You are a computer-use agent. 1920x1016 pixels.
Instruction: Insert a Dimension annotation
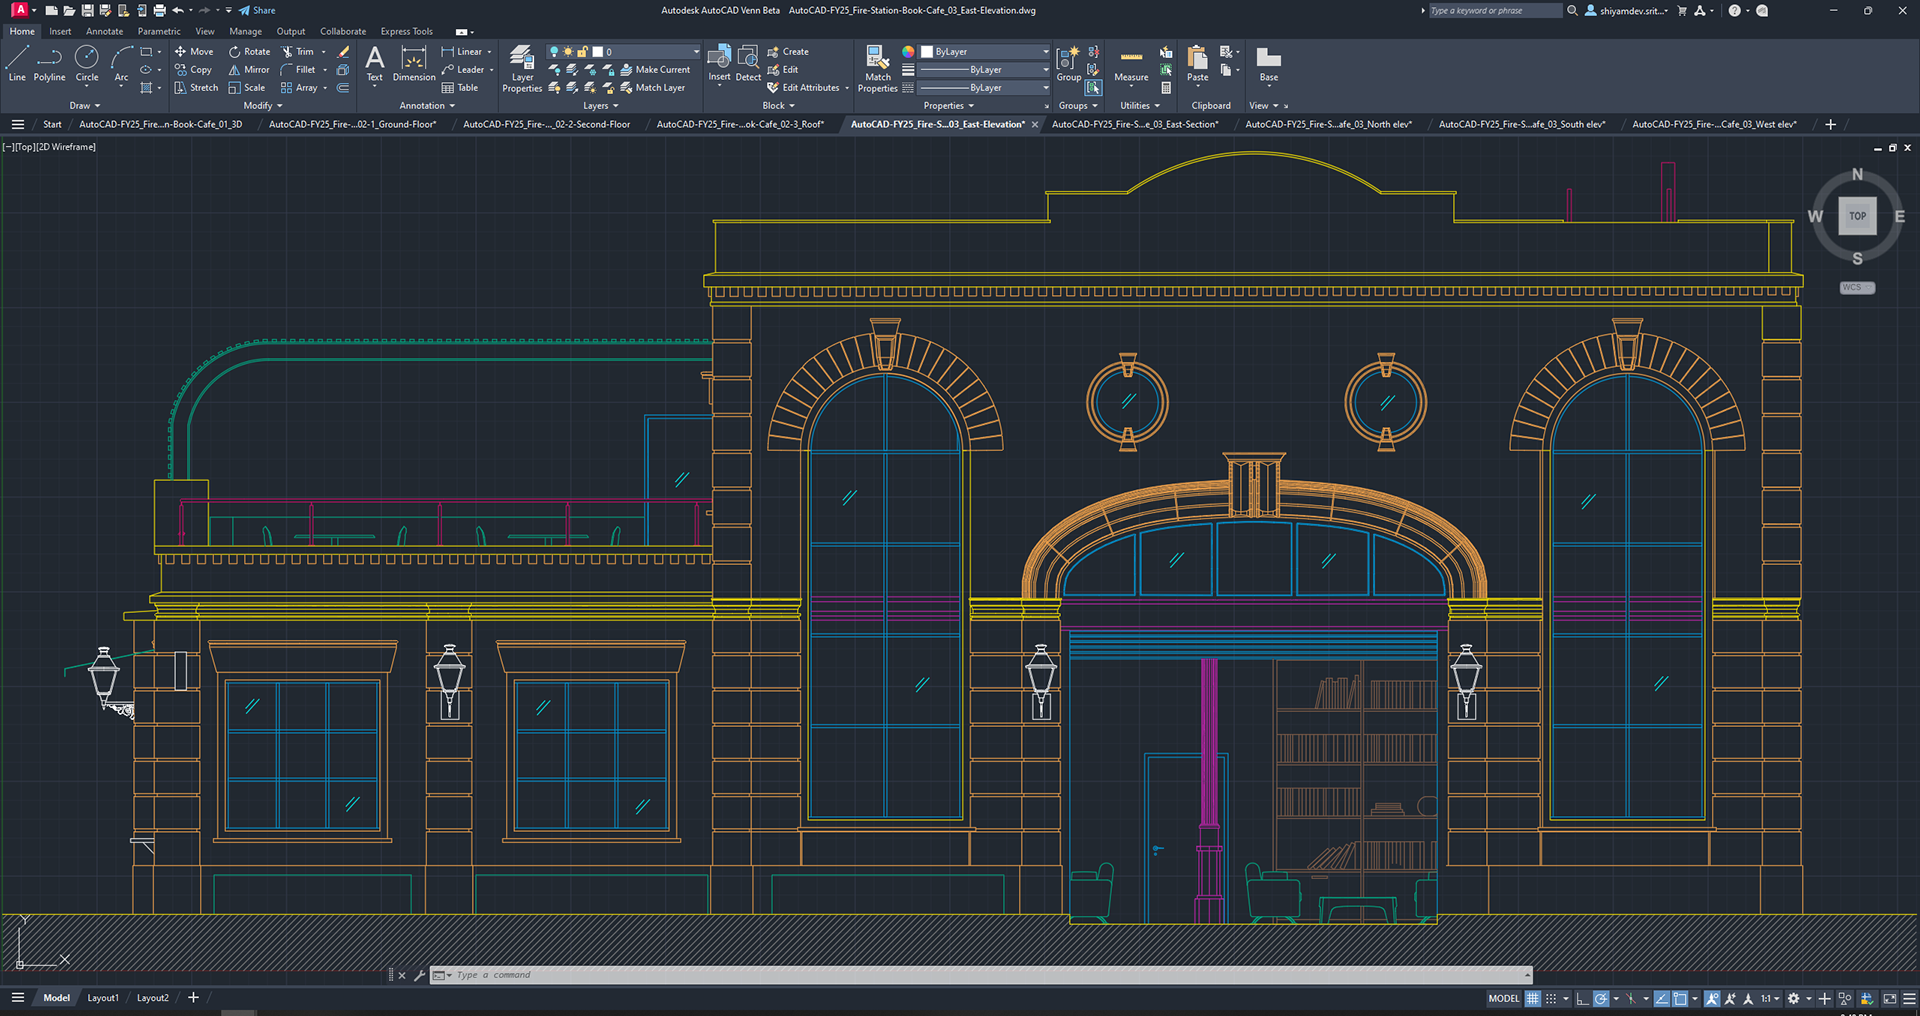[413, 64]
